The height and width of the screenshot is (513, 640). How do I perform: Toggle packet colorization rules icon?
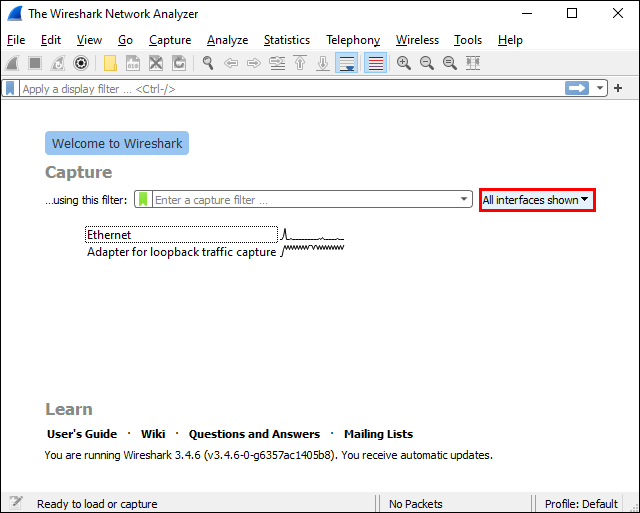(x=376, y=63)
